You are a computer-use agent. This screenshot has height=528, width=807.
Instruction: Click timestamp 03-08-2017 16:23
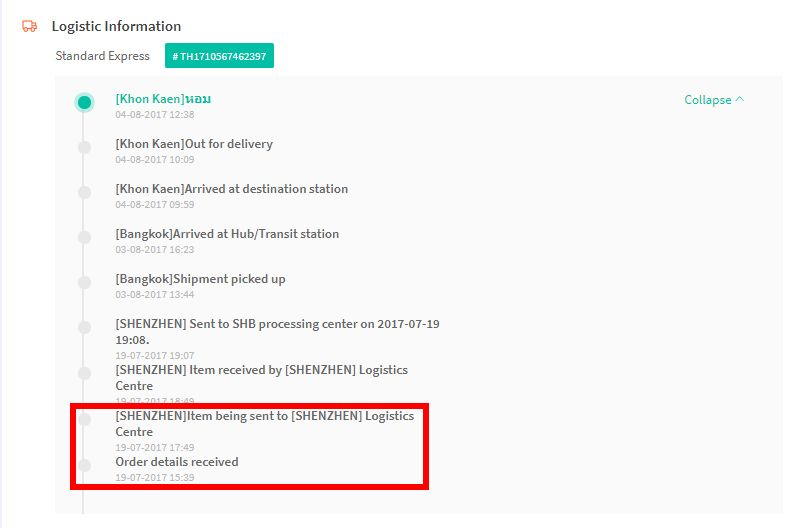click(154, 250)
